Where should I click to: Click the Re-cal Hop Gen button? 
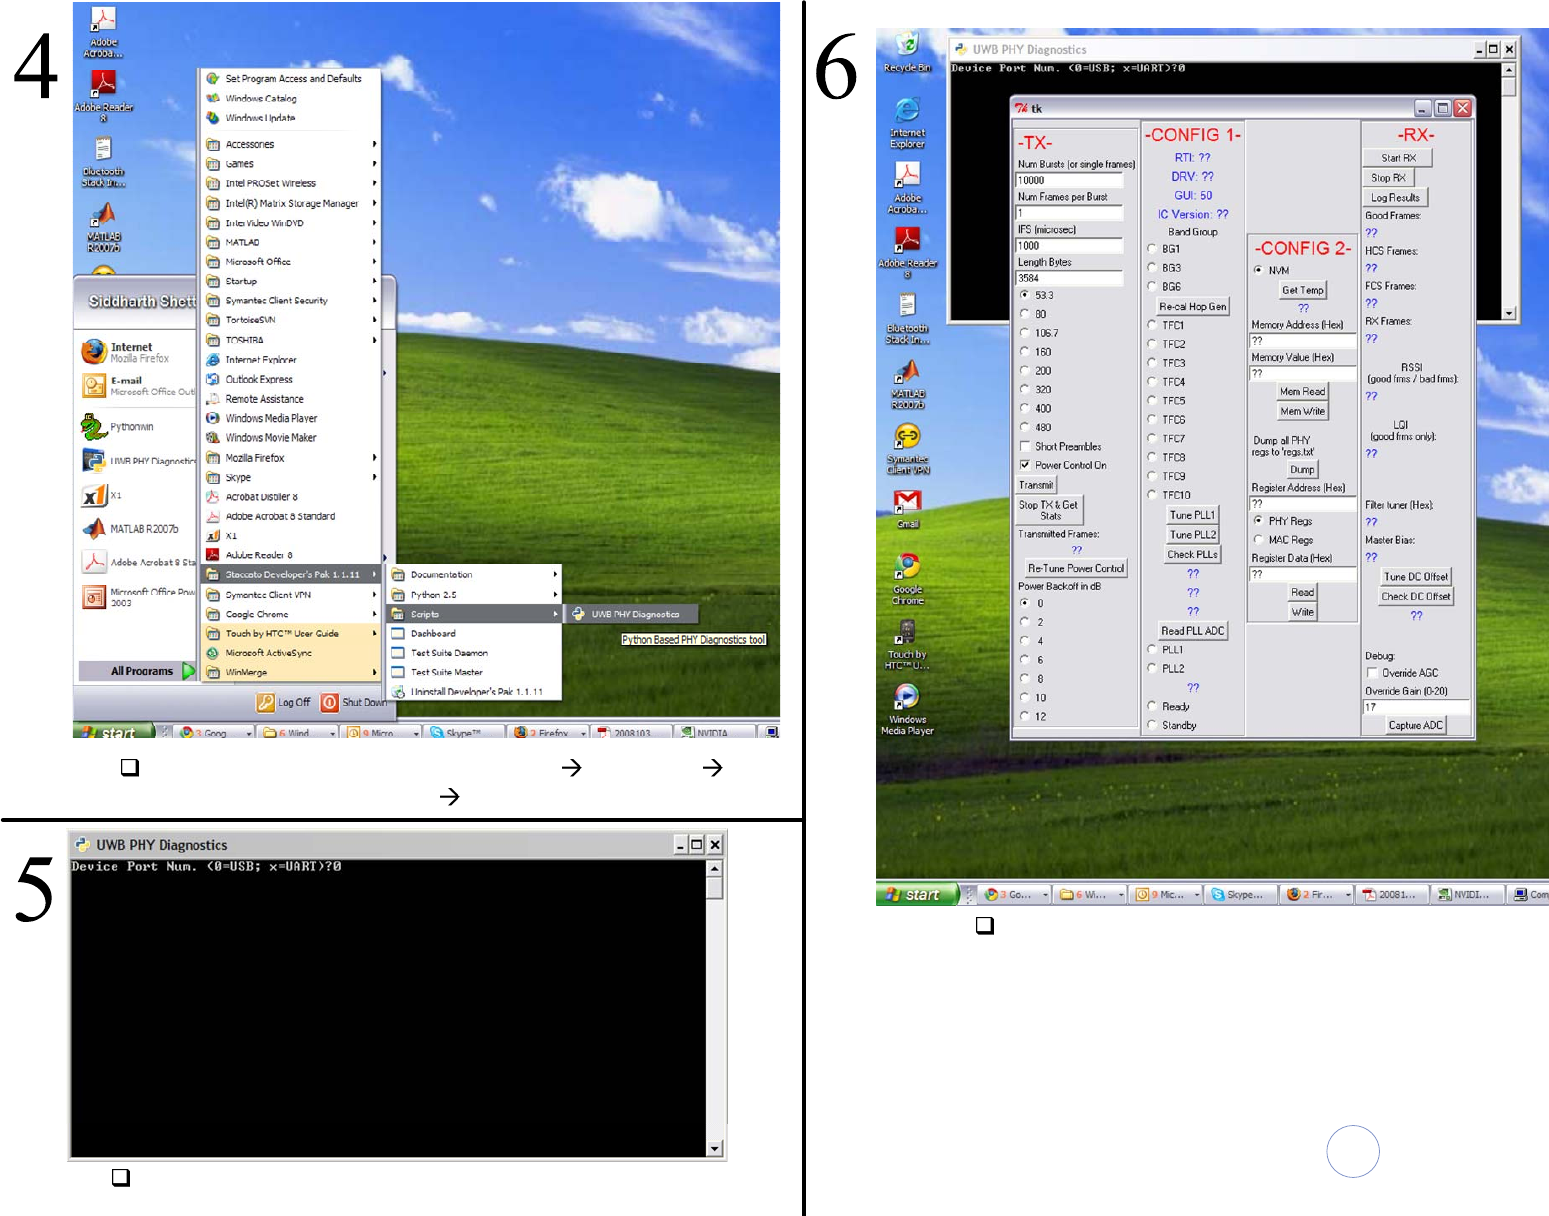(1192, 307)
